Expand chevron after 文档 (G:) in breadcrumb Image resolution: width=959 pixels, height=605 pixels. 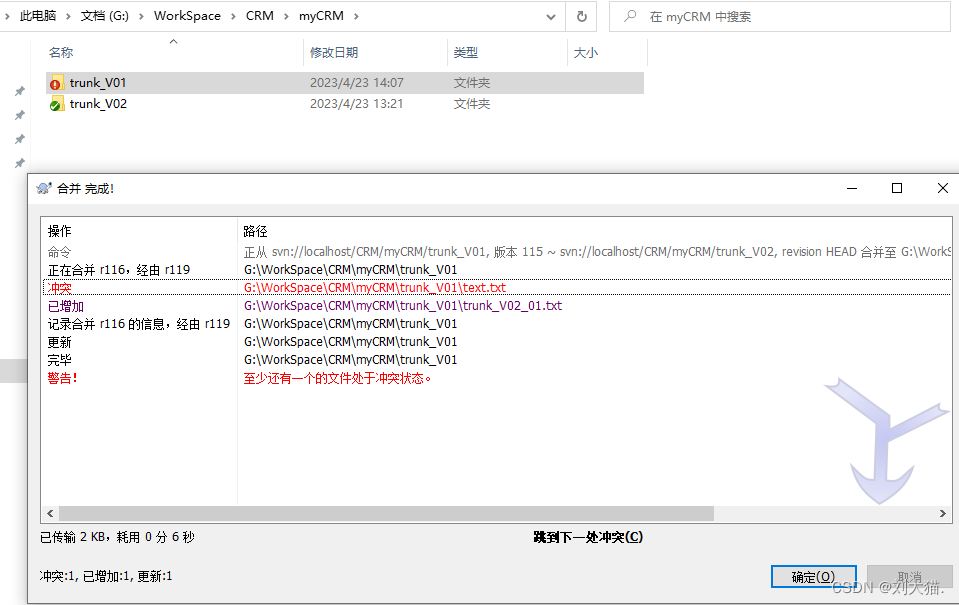pos(141,16)
